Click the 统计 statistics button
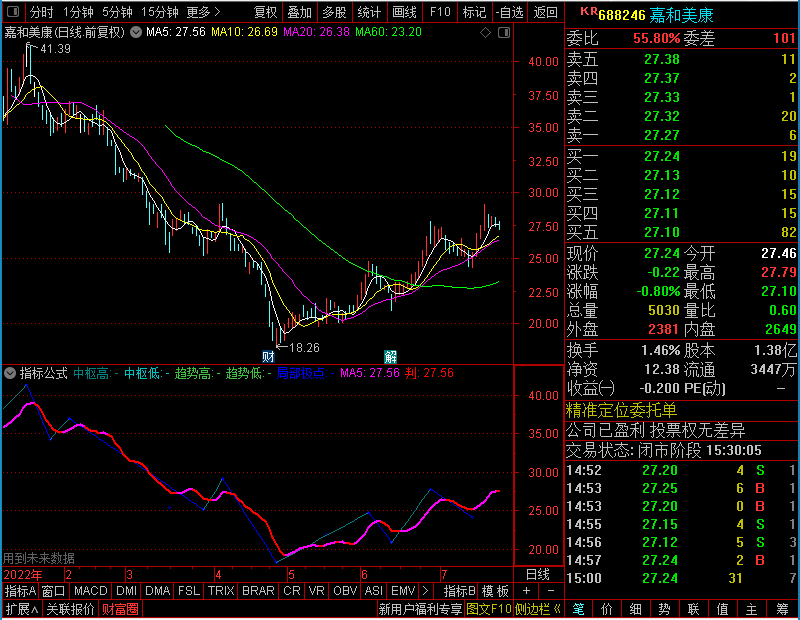Screen dimensions: 800x620 [369, 12]
